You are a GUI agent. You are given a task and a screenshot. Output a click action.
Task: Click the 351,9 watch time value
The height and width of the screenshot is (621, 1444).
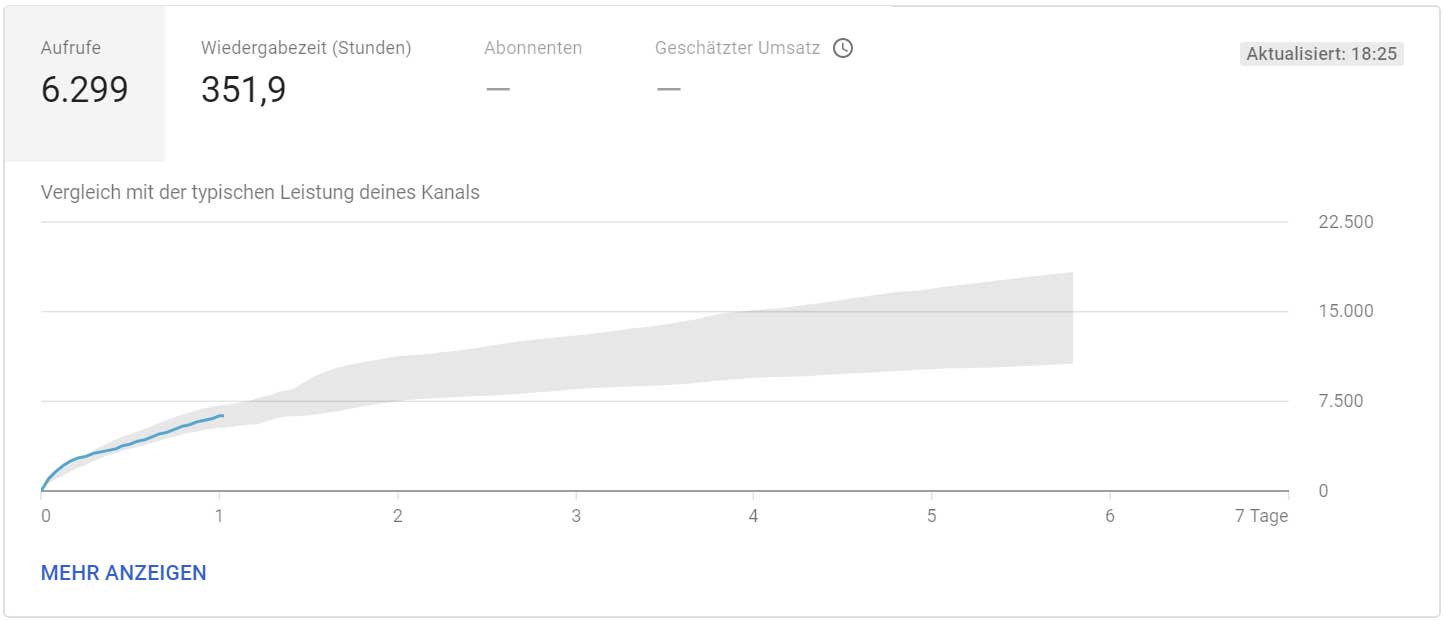point(244,90)
